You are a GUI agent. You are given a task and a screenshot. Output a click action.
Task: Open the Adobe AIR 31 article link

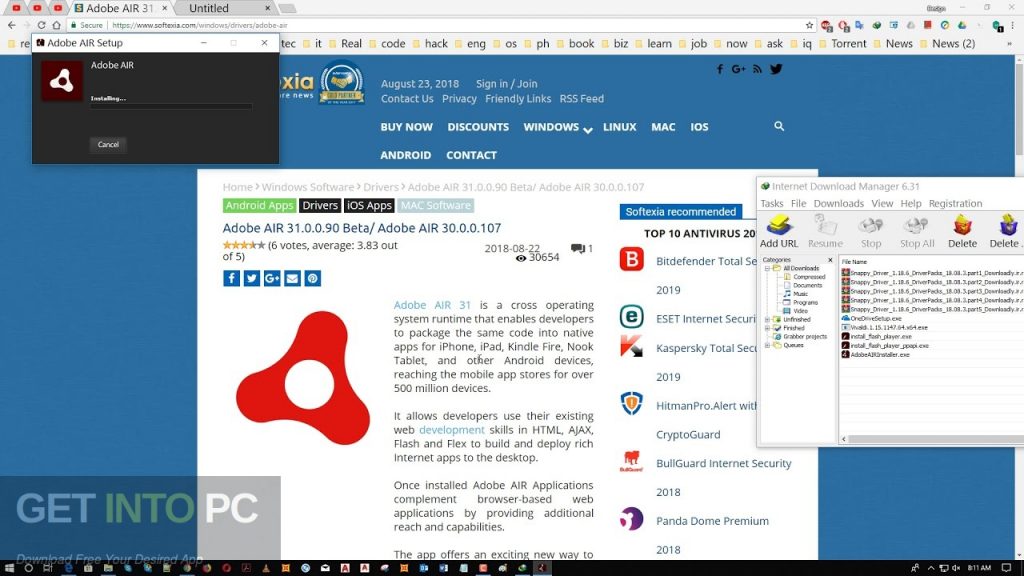(432, 305)
